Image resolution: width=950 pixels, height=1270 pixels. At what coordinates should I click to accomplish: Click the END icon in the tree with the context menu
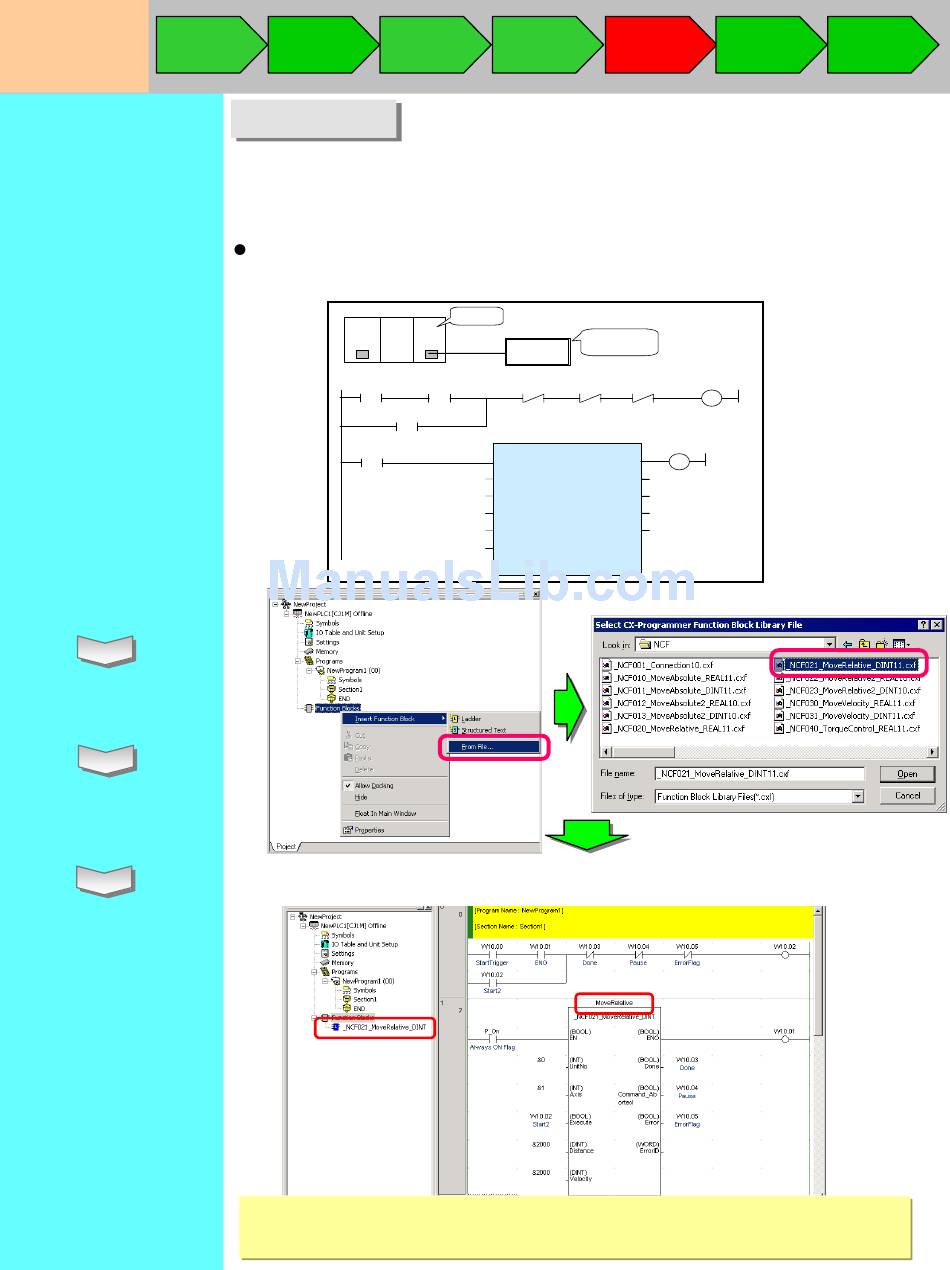pos(331,698)
